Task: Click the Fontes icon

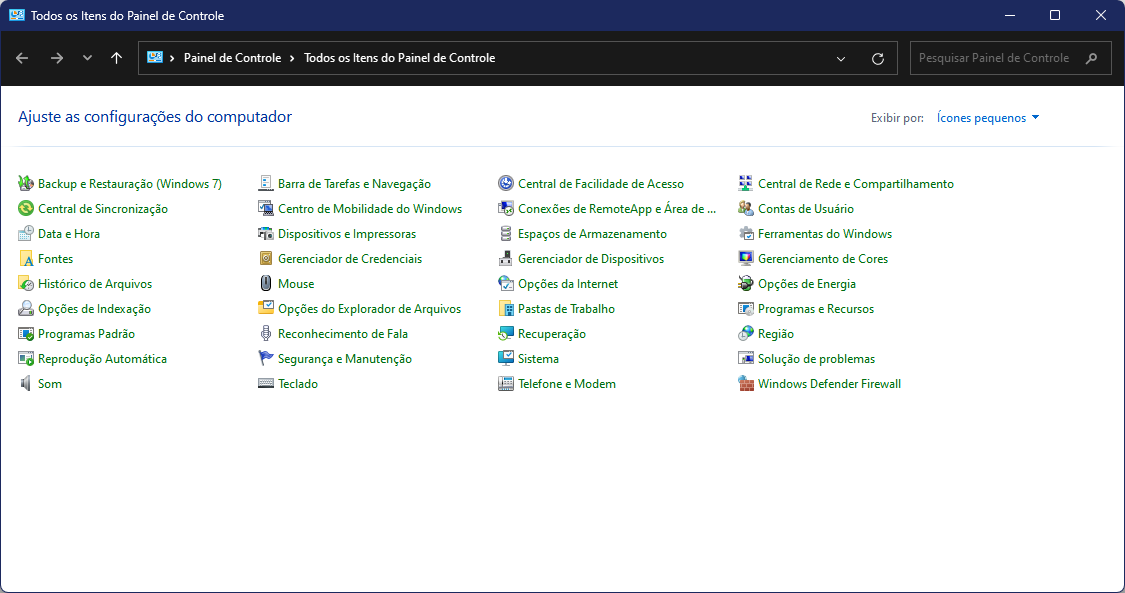Action: tap(26, 259)
